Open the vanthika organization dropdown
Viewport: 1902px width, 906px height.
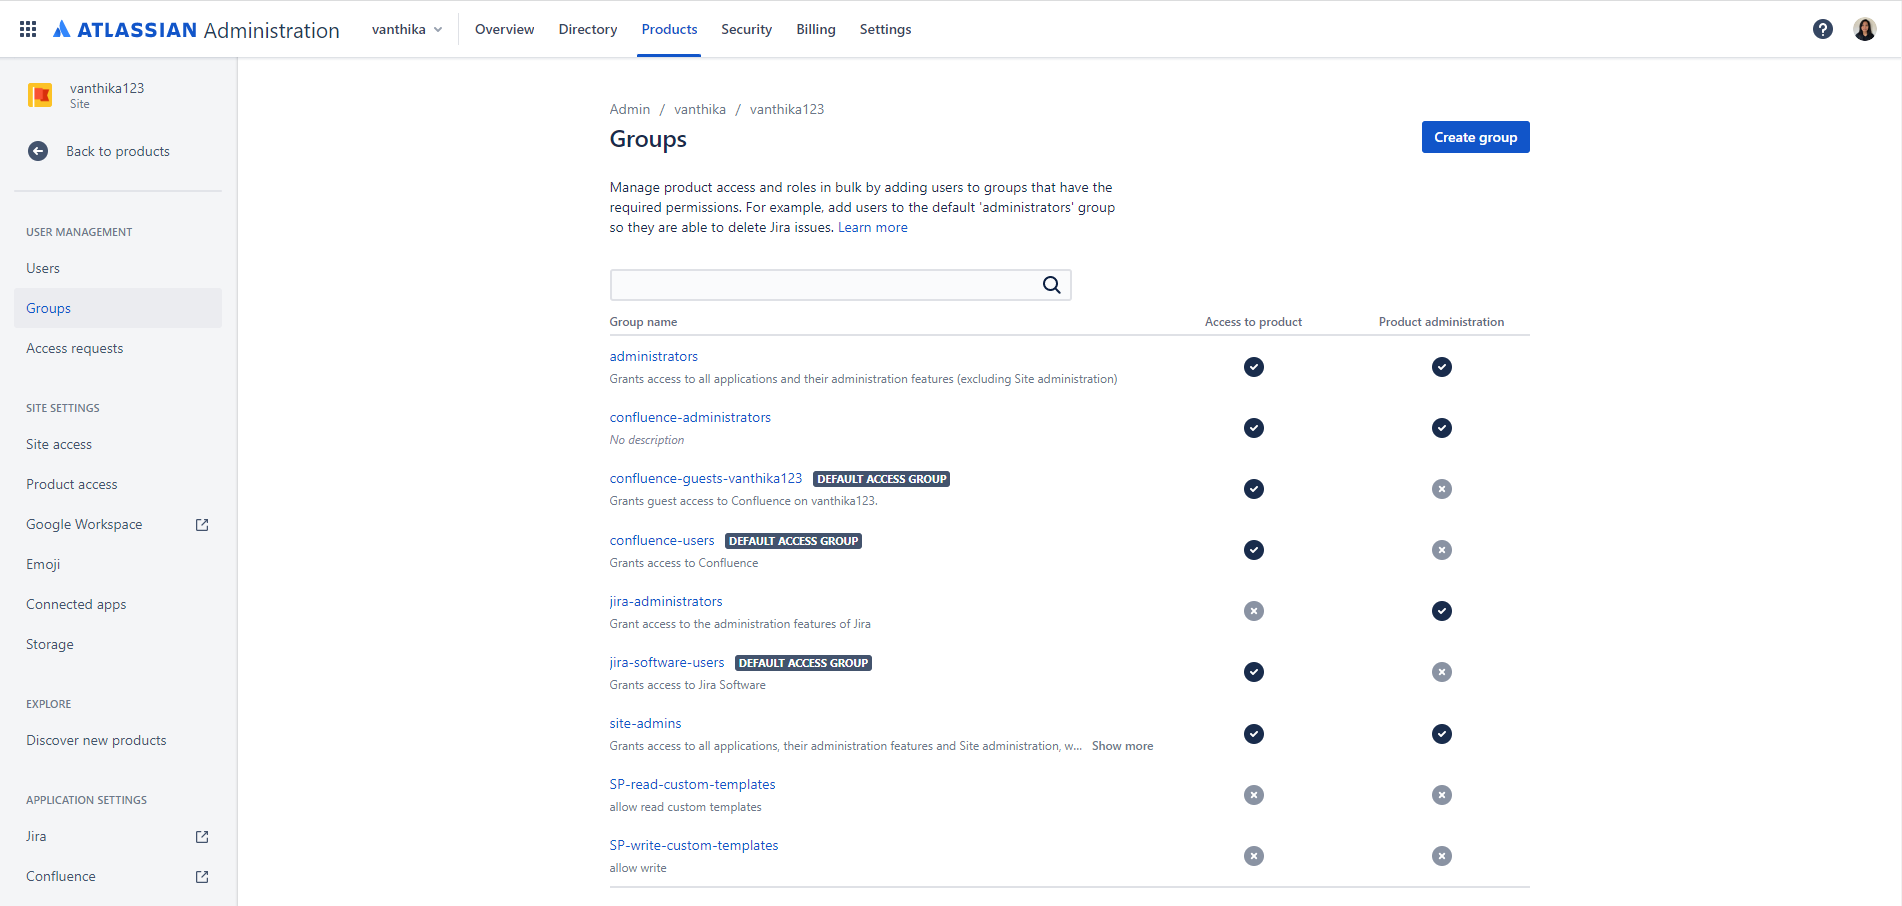click(406, 29)
